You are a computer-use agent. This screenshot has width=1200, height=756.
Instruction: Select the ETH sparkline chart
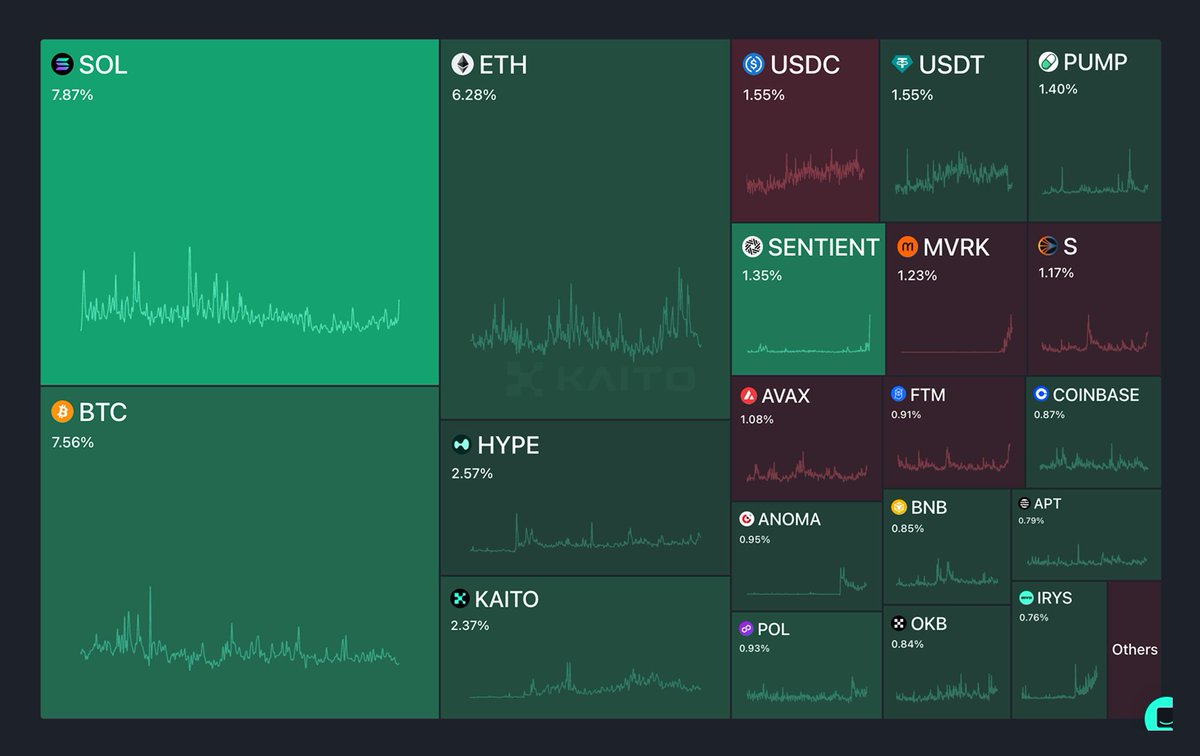(x=585, y=320)
